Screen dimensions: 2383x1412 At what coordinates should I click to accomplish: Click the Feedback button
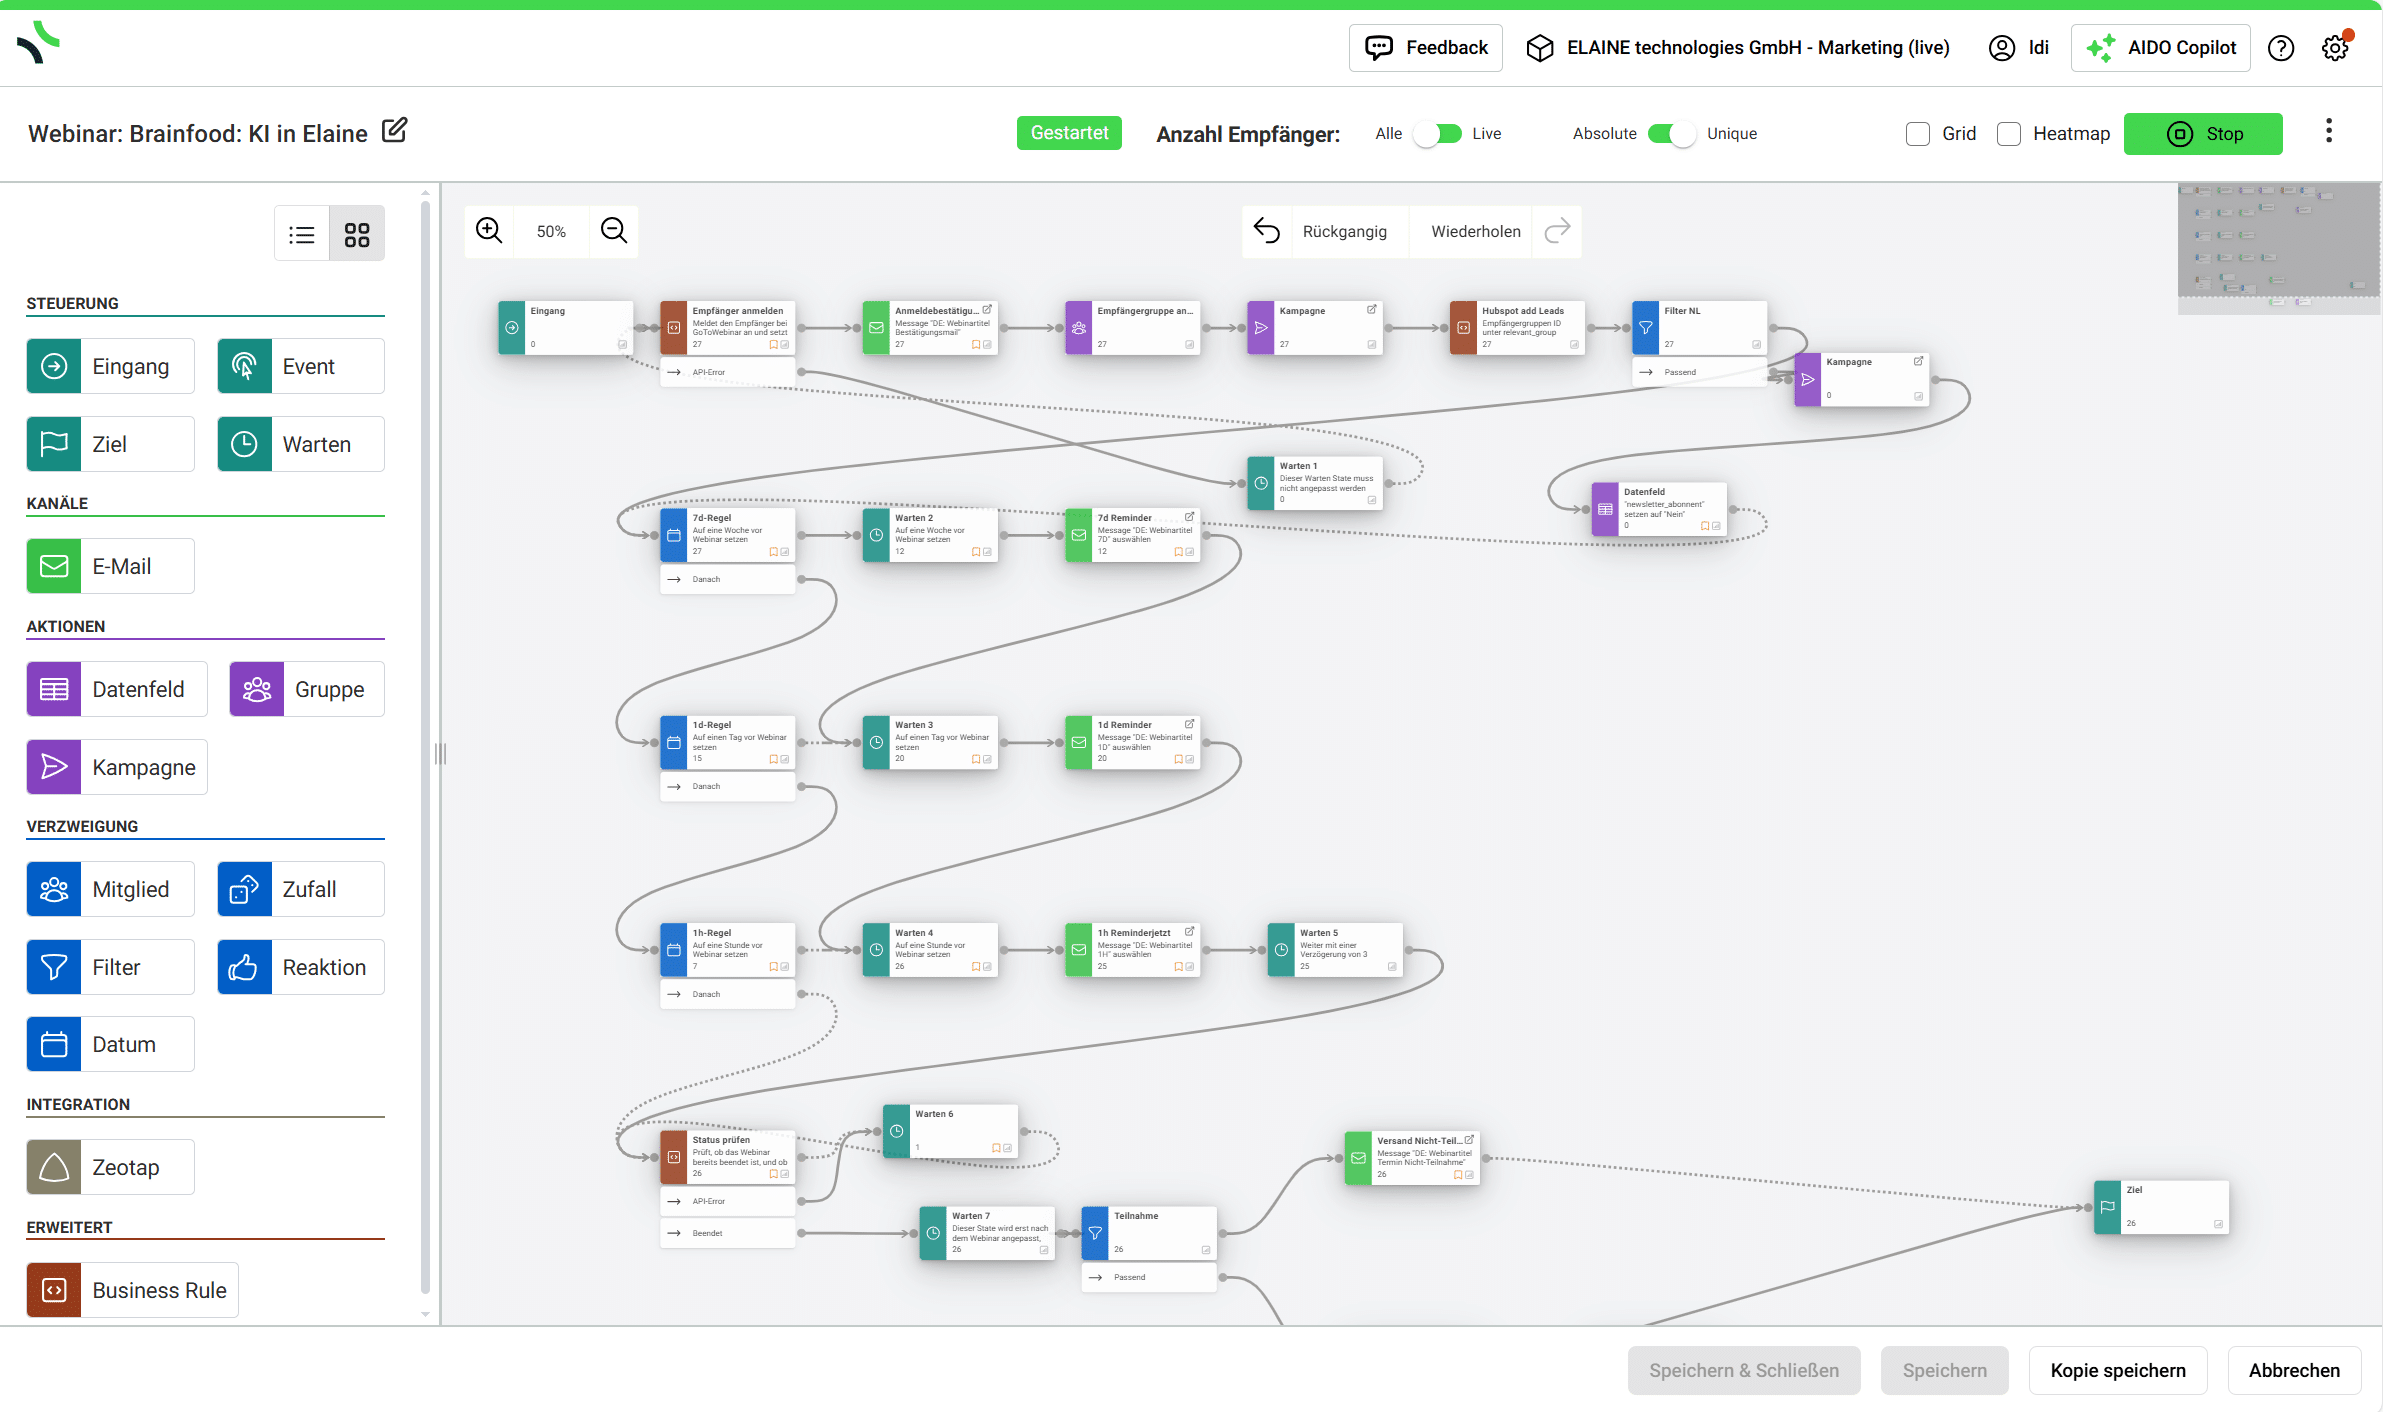coord(1426,48)
